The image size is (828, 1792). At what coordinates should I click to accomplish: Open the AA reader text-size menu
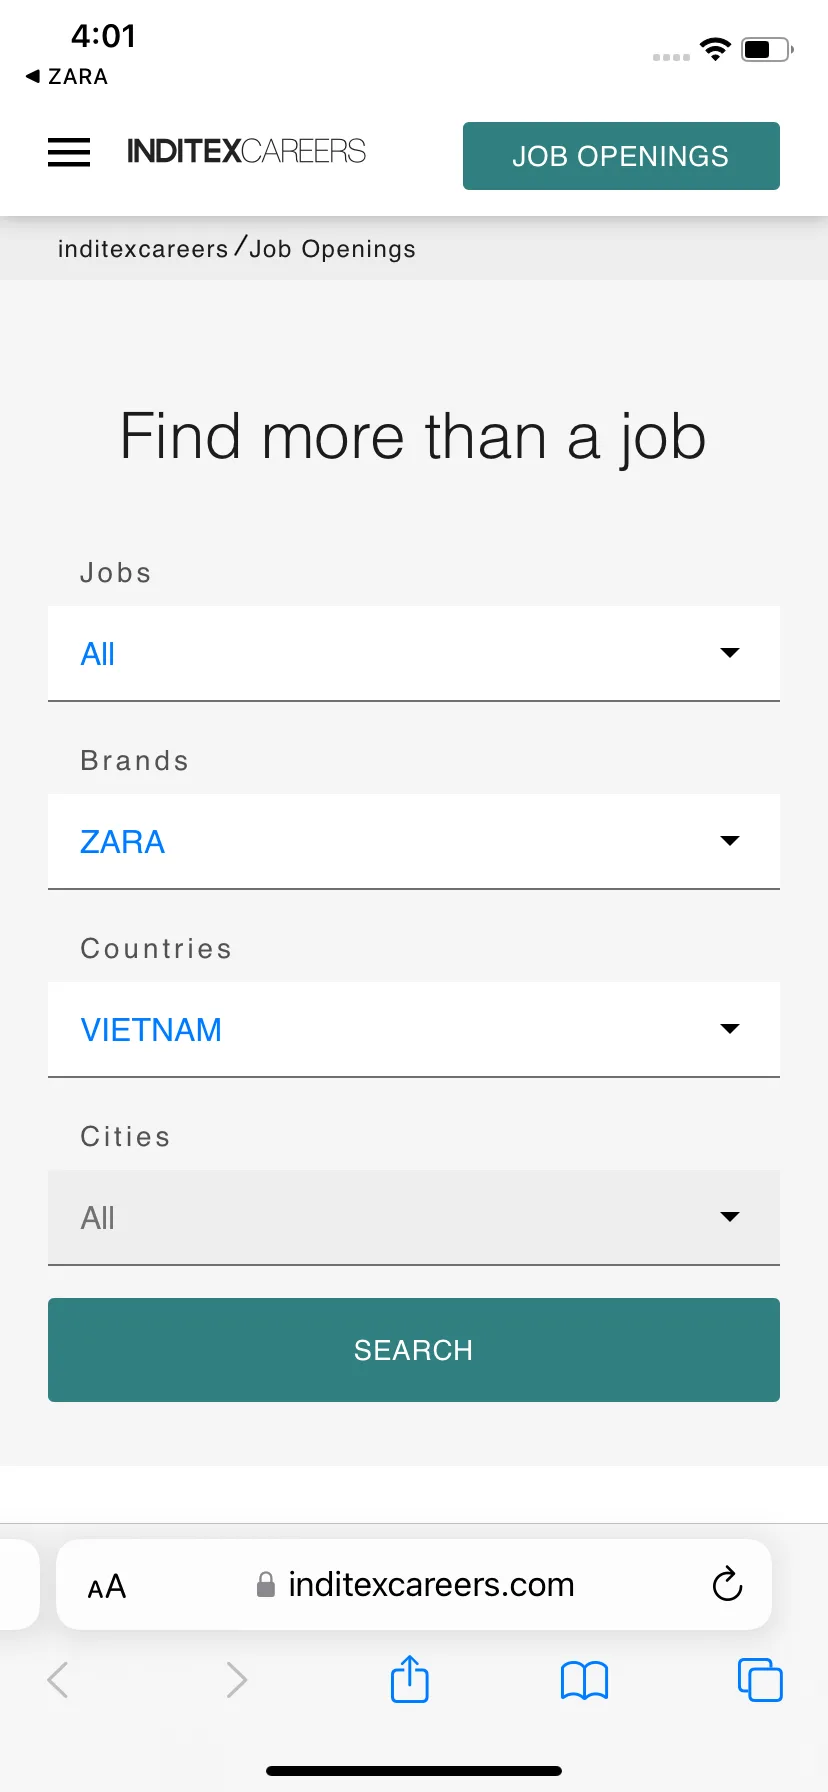click(107, 1586)
